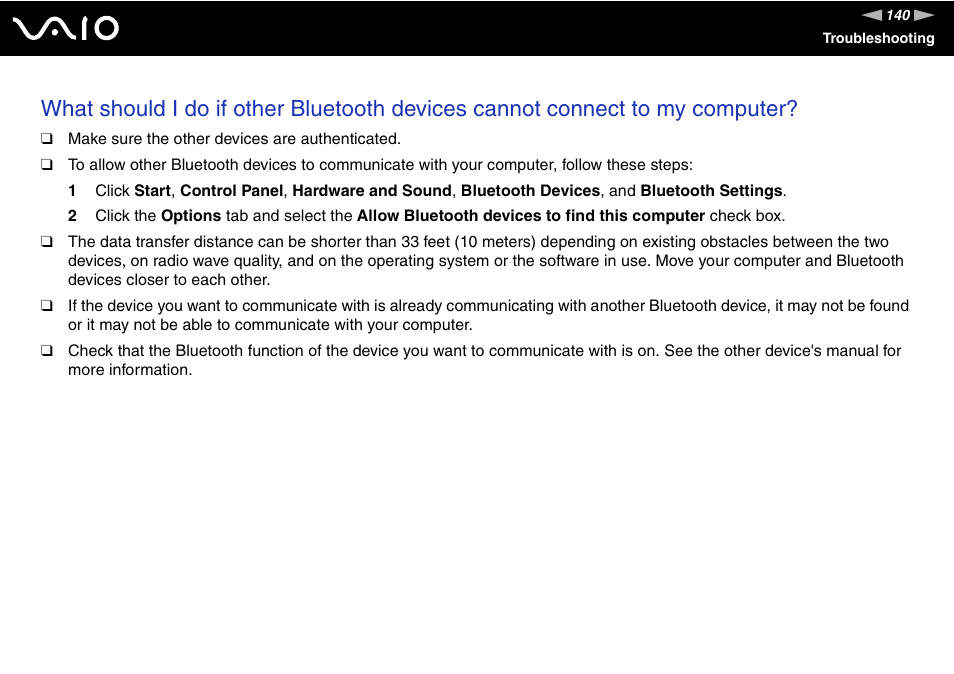Image resolution: width=954 pixels, height=674 pixels.
Task: Click the bold 'Start' text in step 1
Action: click(152, 191)
